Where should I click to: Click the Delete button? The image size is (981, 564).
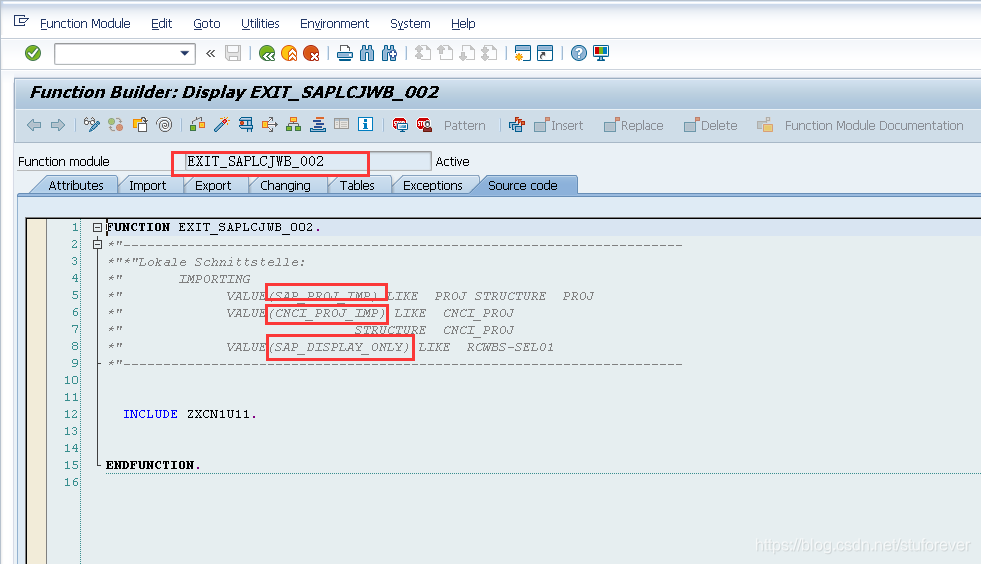coord(711,126)
